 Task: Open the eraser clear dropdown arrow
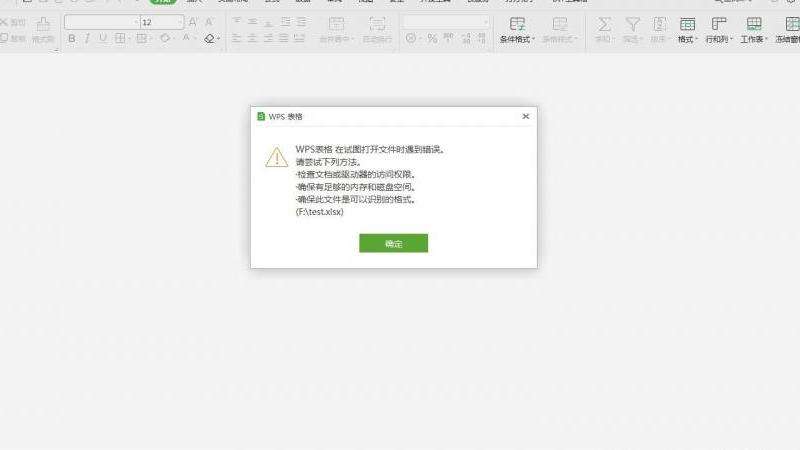point(218,38)
